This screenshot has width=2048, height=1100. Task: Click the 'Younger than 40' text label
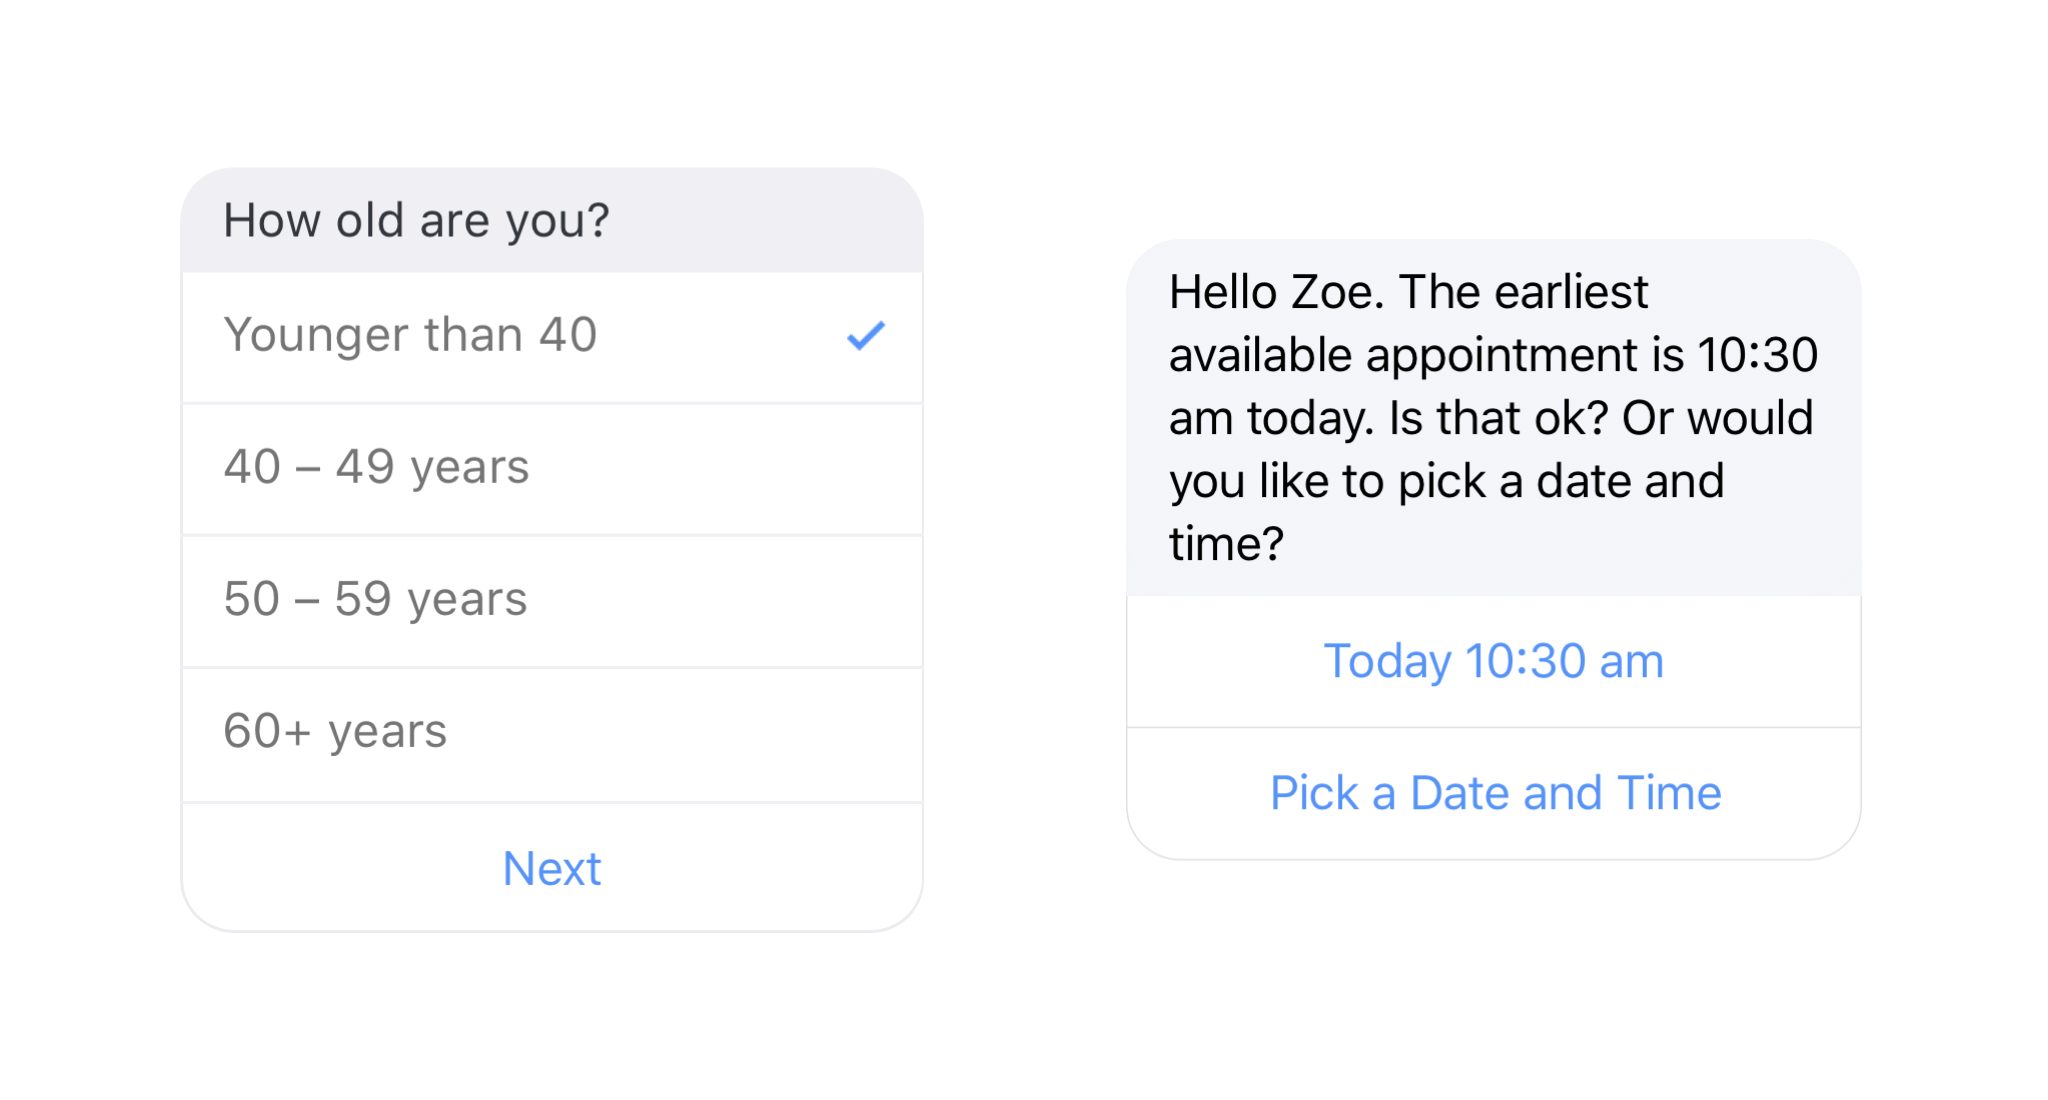410,335
